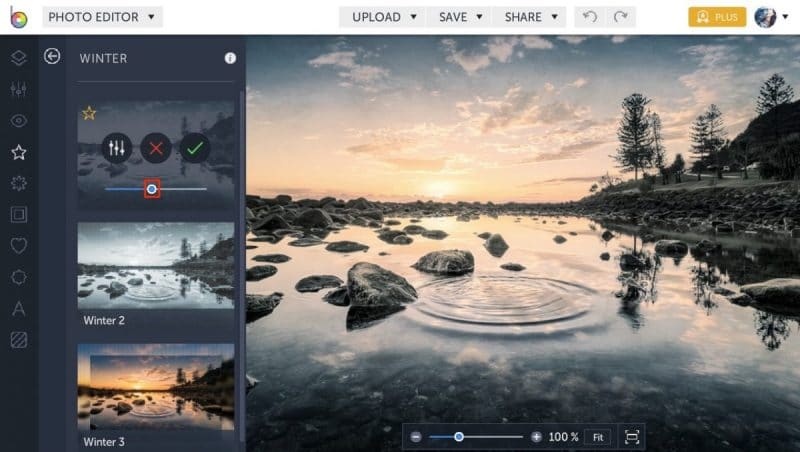Image resolution: width=800 pixels, height=452 pixels.
Task: Open the Frames square icon
Action: (x=18, y=214)
